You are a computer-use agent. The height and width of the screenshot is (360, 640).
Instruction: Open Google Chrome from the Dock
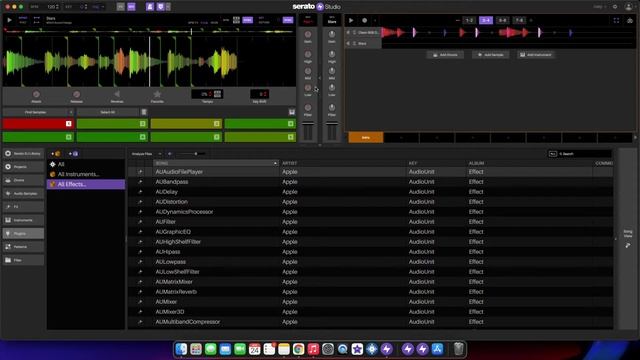[x=298, y=349]
